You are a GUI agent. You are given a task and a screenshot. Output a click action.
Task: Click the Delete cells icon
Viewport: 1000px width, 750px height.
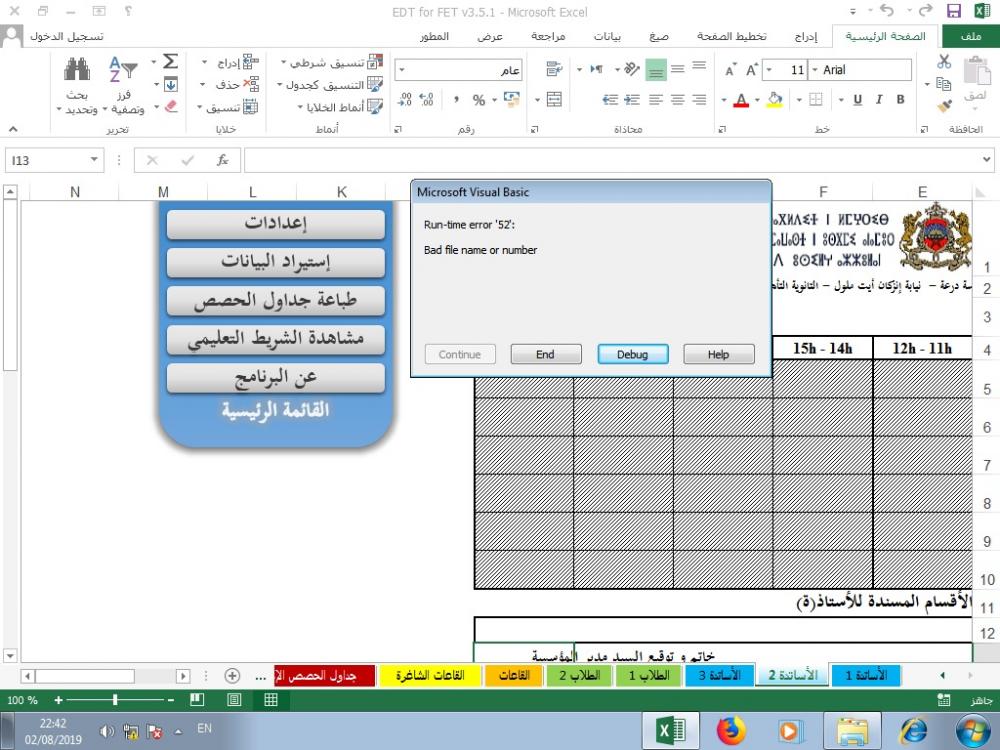(x=251, y=84)
